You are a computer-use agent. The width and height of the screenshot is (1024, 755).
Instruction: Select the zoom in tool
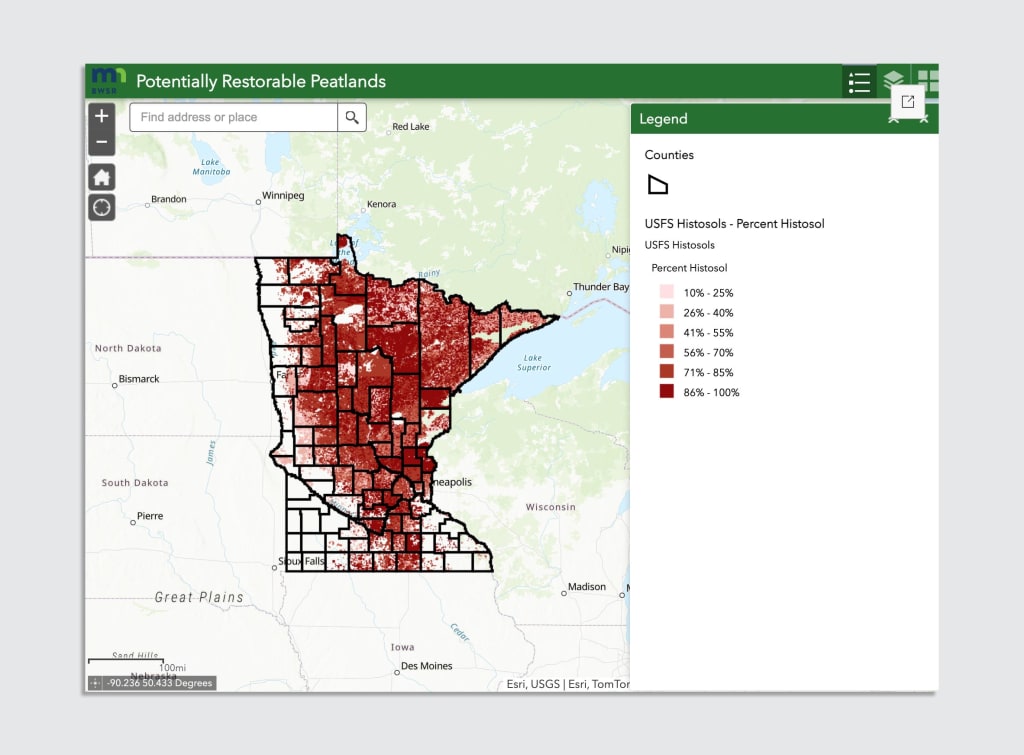101,115
